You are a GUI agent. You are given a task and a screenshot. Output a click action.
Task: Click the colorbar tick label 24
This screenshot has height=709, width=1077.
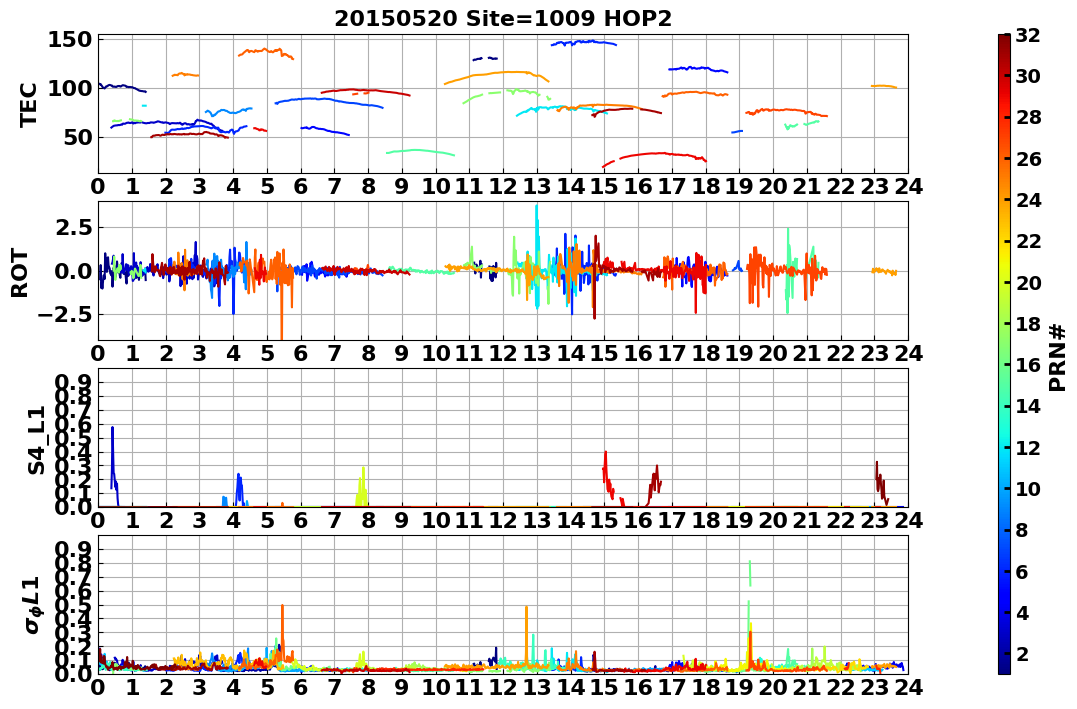[1028, 200]
